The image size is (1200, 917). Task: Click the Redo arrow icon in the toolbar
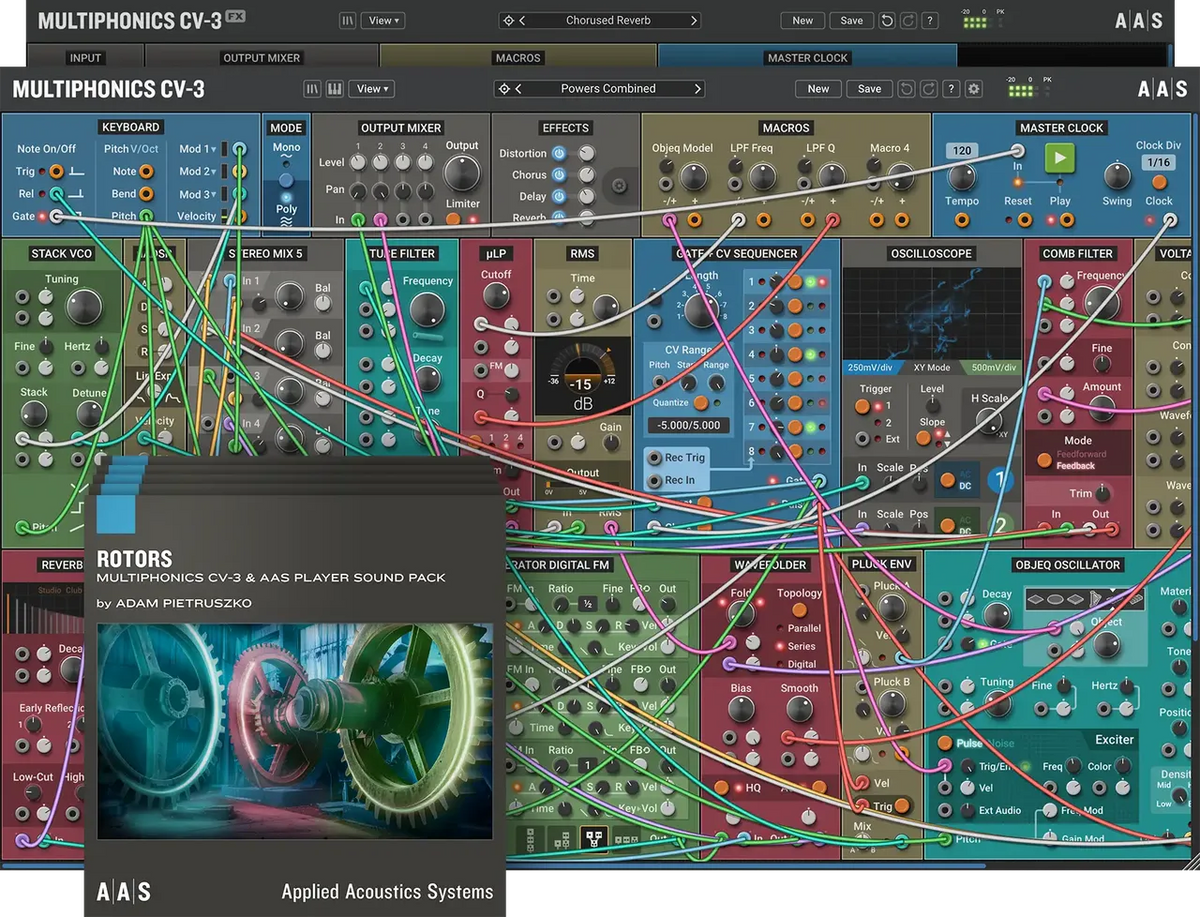click(929, 88)
